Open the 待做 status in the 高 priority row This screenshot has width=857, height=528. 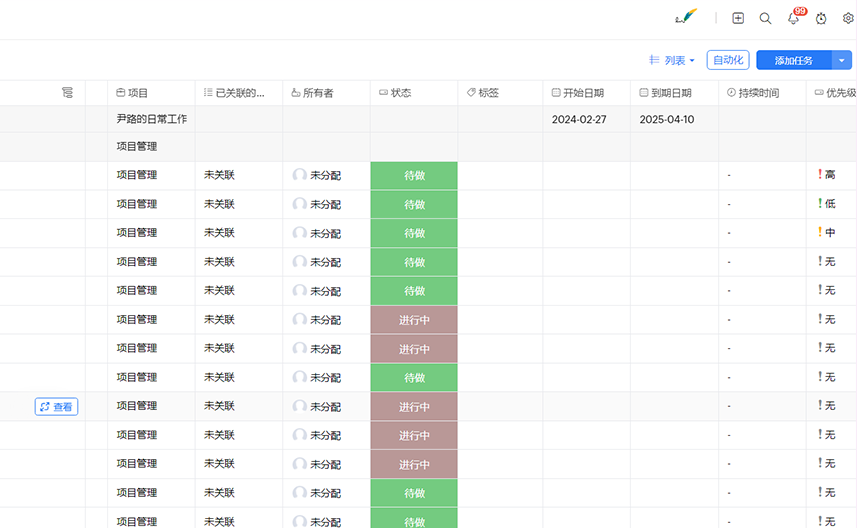click(x=414, y=175)
